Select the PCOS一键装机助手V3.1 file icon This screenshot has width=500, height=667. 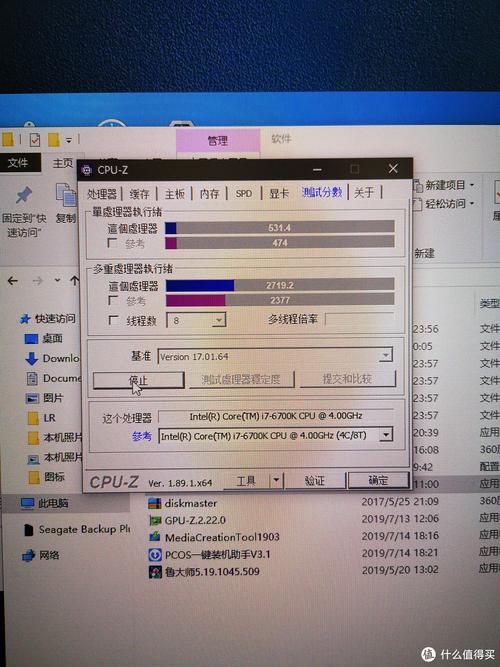(155, 555)
